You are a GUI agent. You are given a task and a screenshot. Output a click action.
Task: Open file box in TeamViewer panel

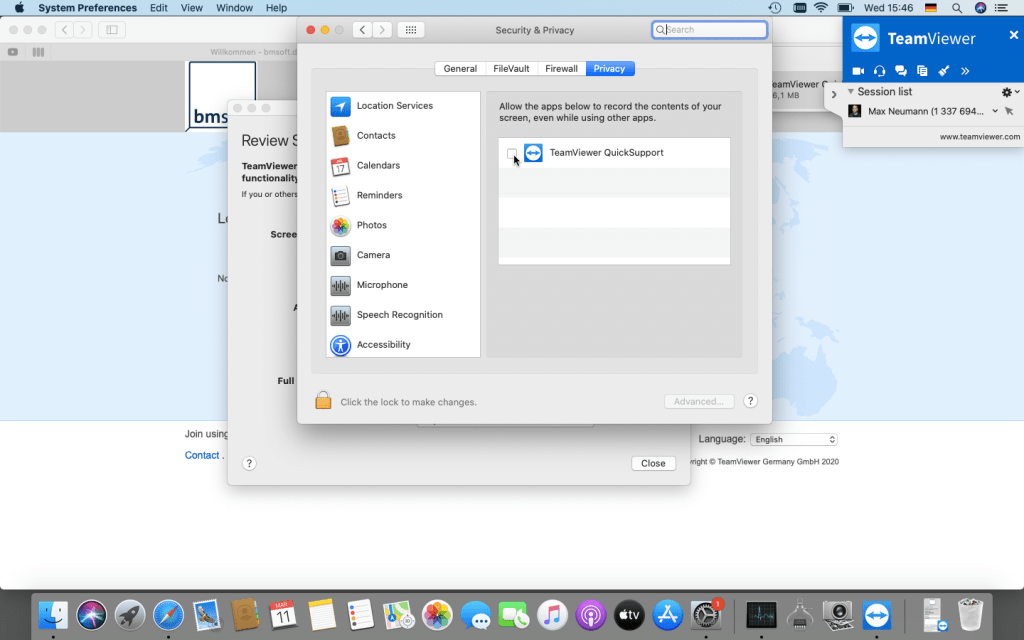(922, 71)
